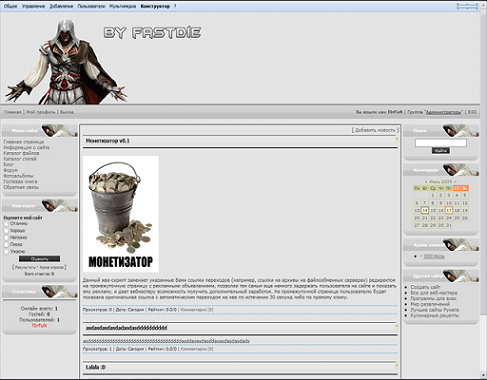
Task: Select the "Хорошо" poll option
Action: click(x=6, y=231)
